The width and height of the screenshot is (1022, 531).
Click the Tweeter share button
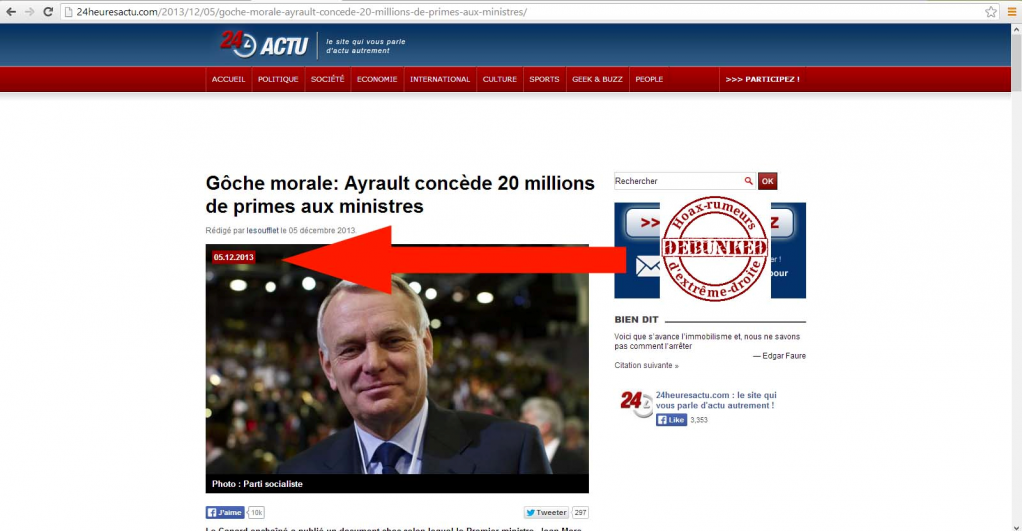point(546,513)
